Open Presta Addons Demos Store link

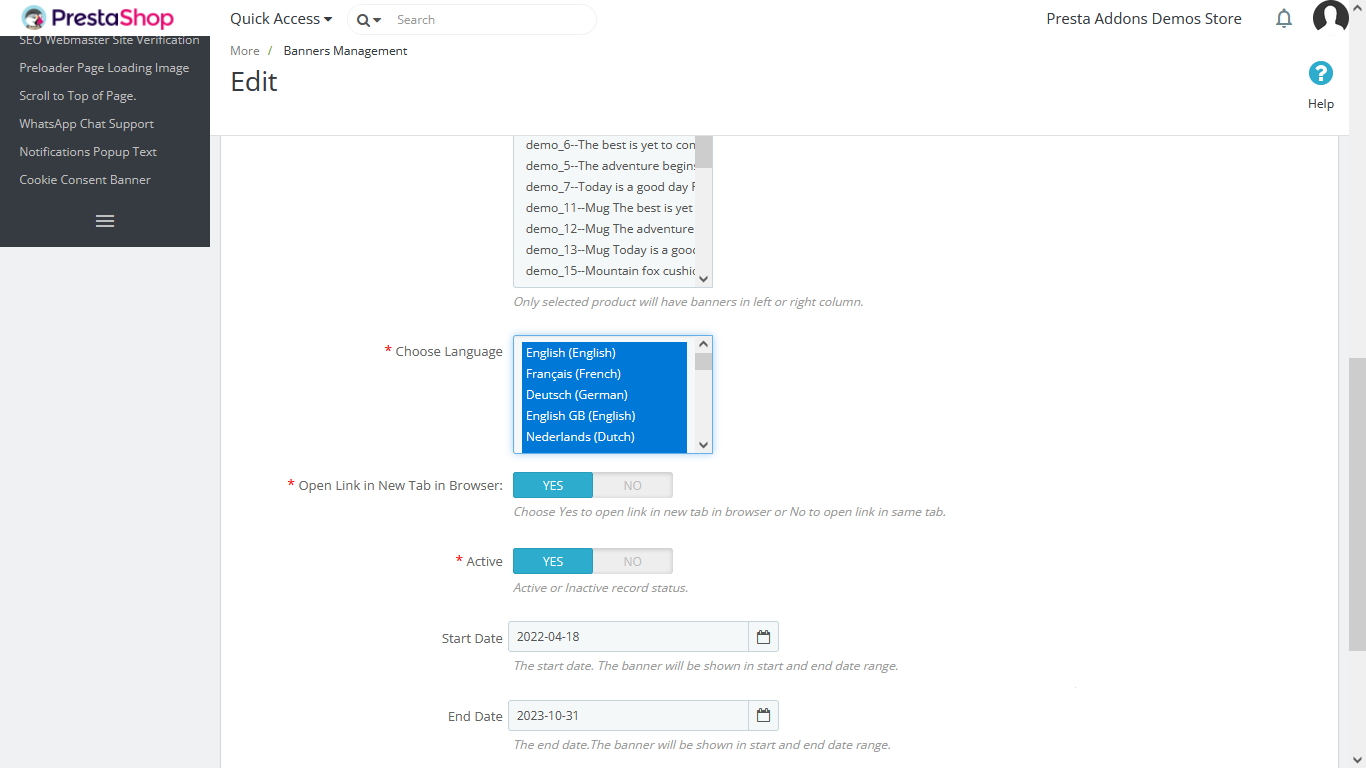tap(1144, 19)
